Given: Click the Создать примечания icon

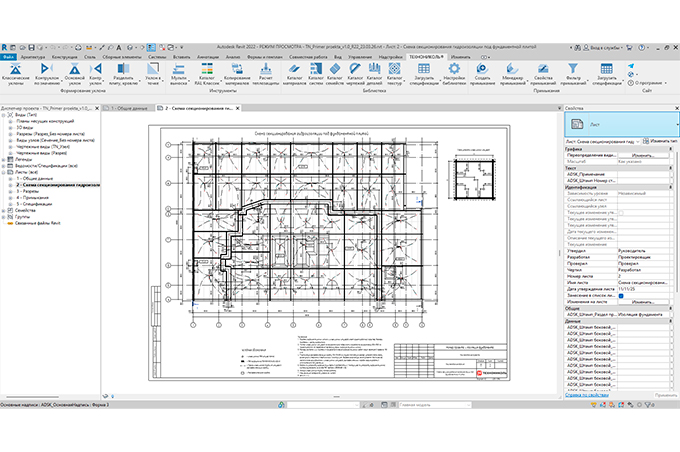Looking at the screenshot, I should pos(481,71).
